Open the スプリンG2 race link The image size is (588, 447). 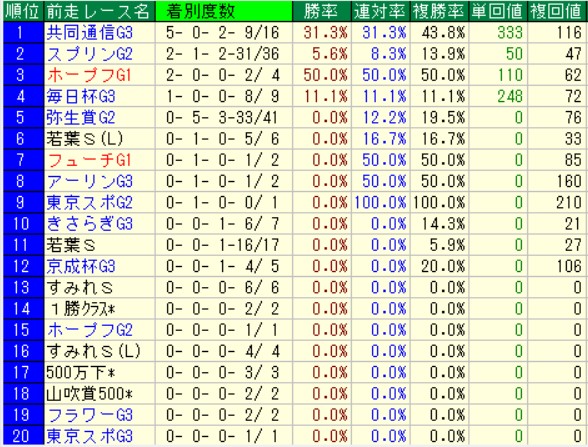coord(90,54)
